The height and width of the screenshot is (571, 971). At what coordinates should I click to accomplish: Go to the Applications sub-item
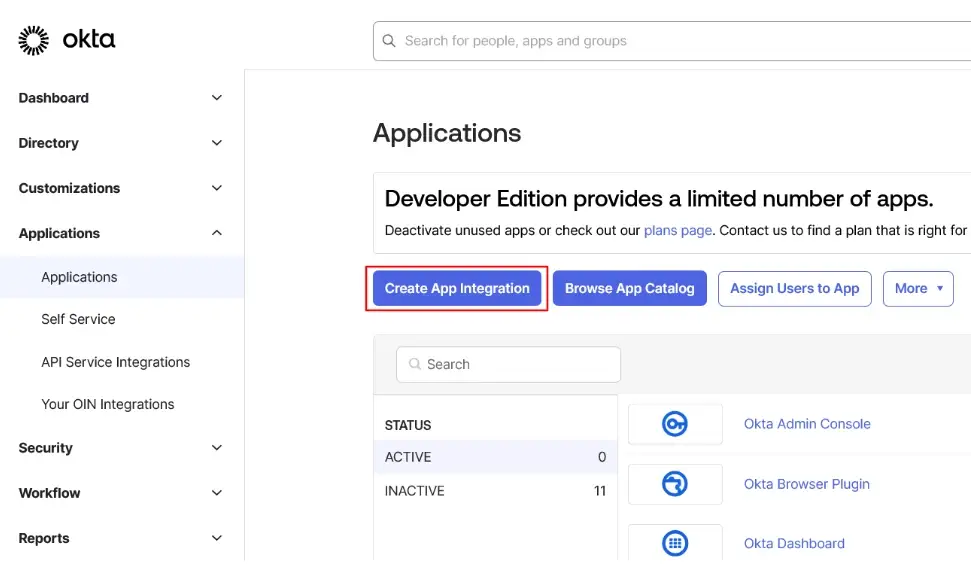pyautogui.click(x=122, y=277)
